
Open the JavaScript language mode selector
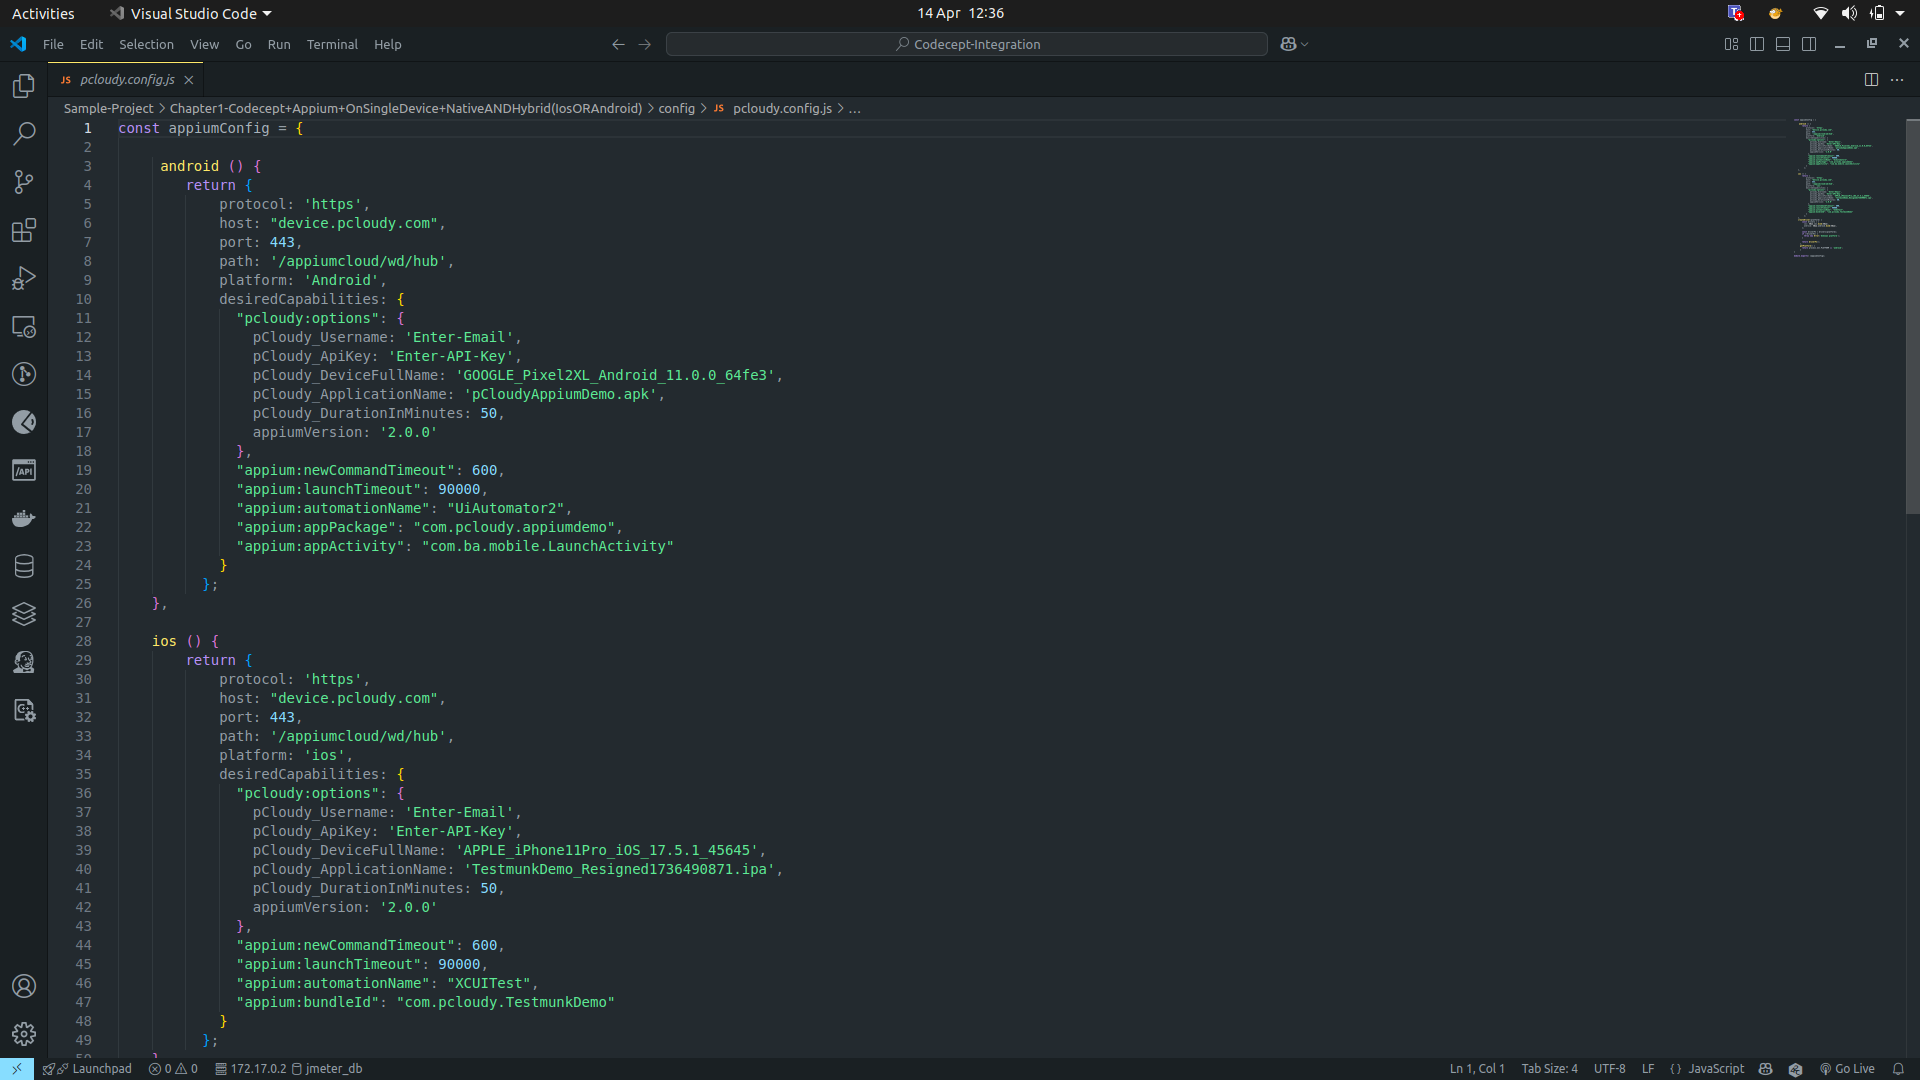tap(1716, 1069)
